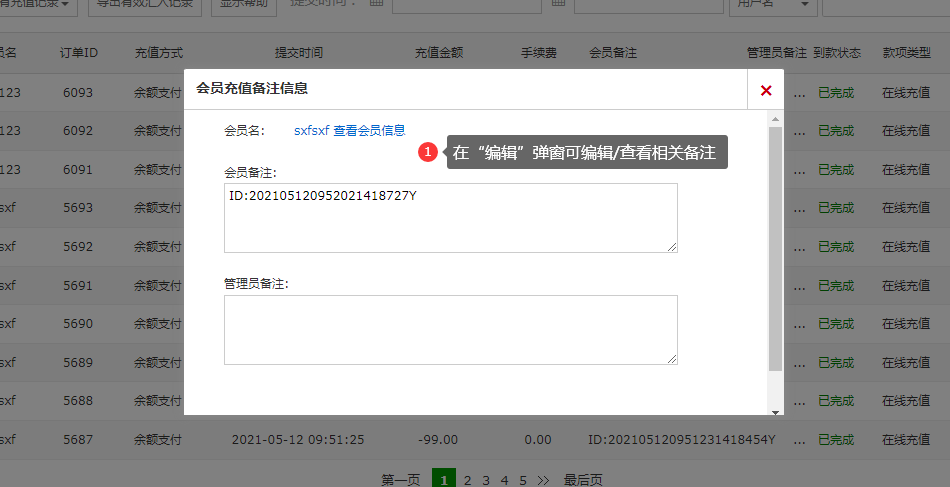
Task: Click the ellipsis in the order 6092 row
Action: [800, 133]
